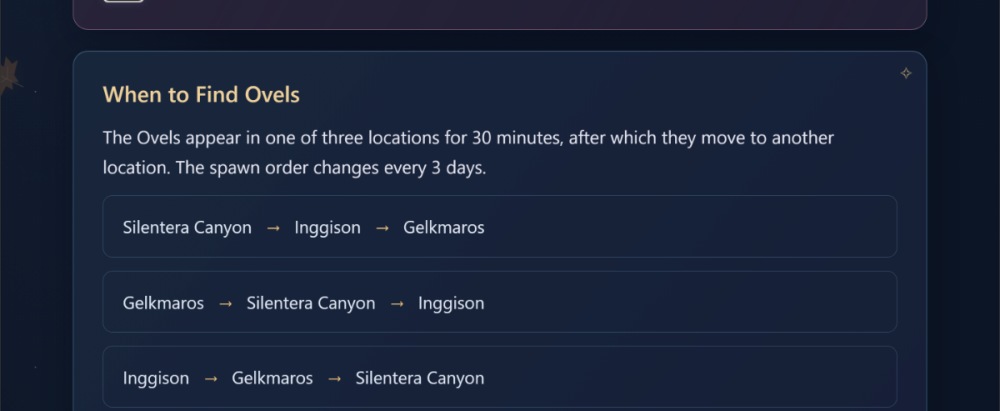
Task: Click the leaf decoration at the page's left edge
Action: point(9,77)
